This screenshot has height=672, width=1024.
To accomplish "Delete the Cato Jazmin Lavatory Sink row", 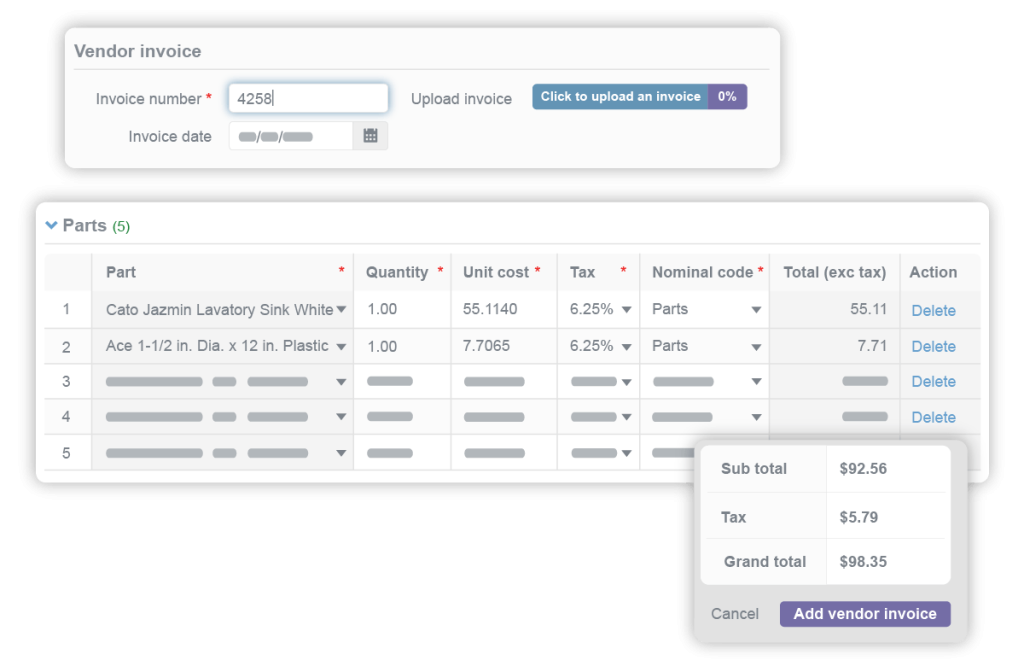I will point(933,311).
